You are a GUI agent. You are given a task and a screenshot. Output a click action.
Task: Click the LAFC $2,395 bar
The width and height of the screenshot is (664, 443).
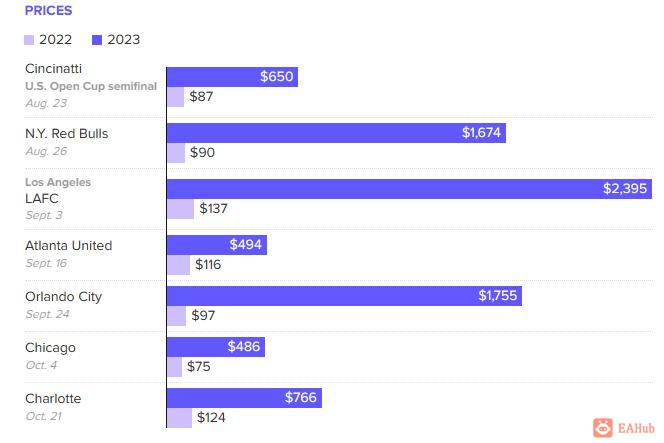409,189
